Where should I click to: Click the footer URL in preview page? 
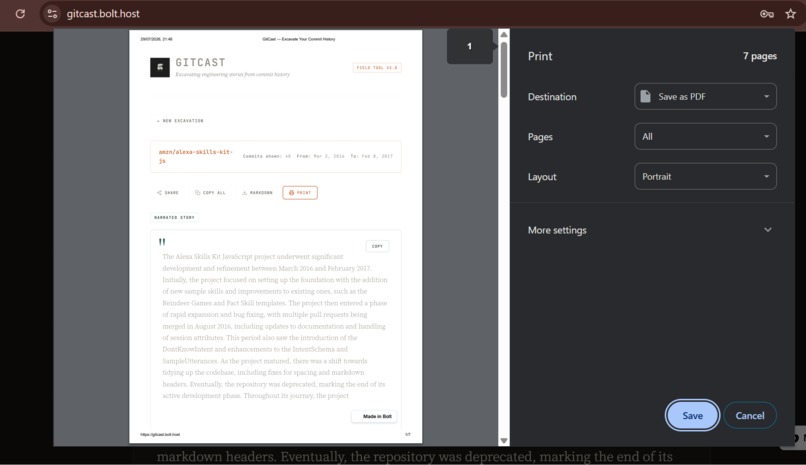pyautogui.click(x=160, y=435)
